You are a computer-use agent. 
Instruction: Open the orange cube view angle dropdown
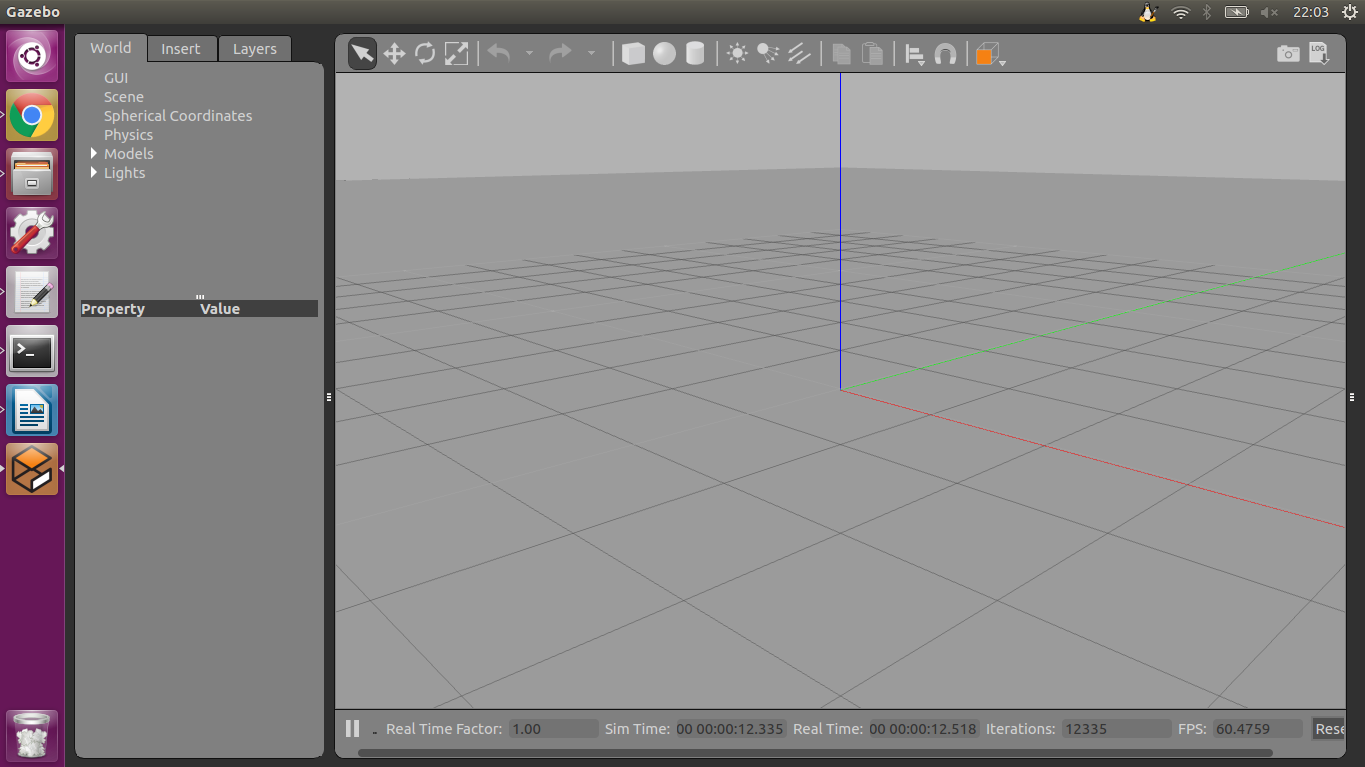tap(989, 54)
